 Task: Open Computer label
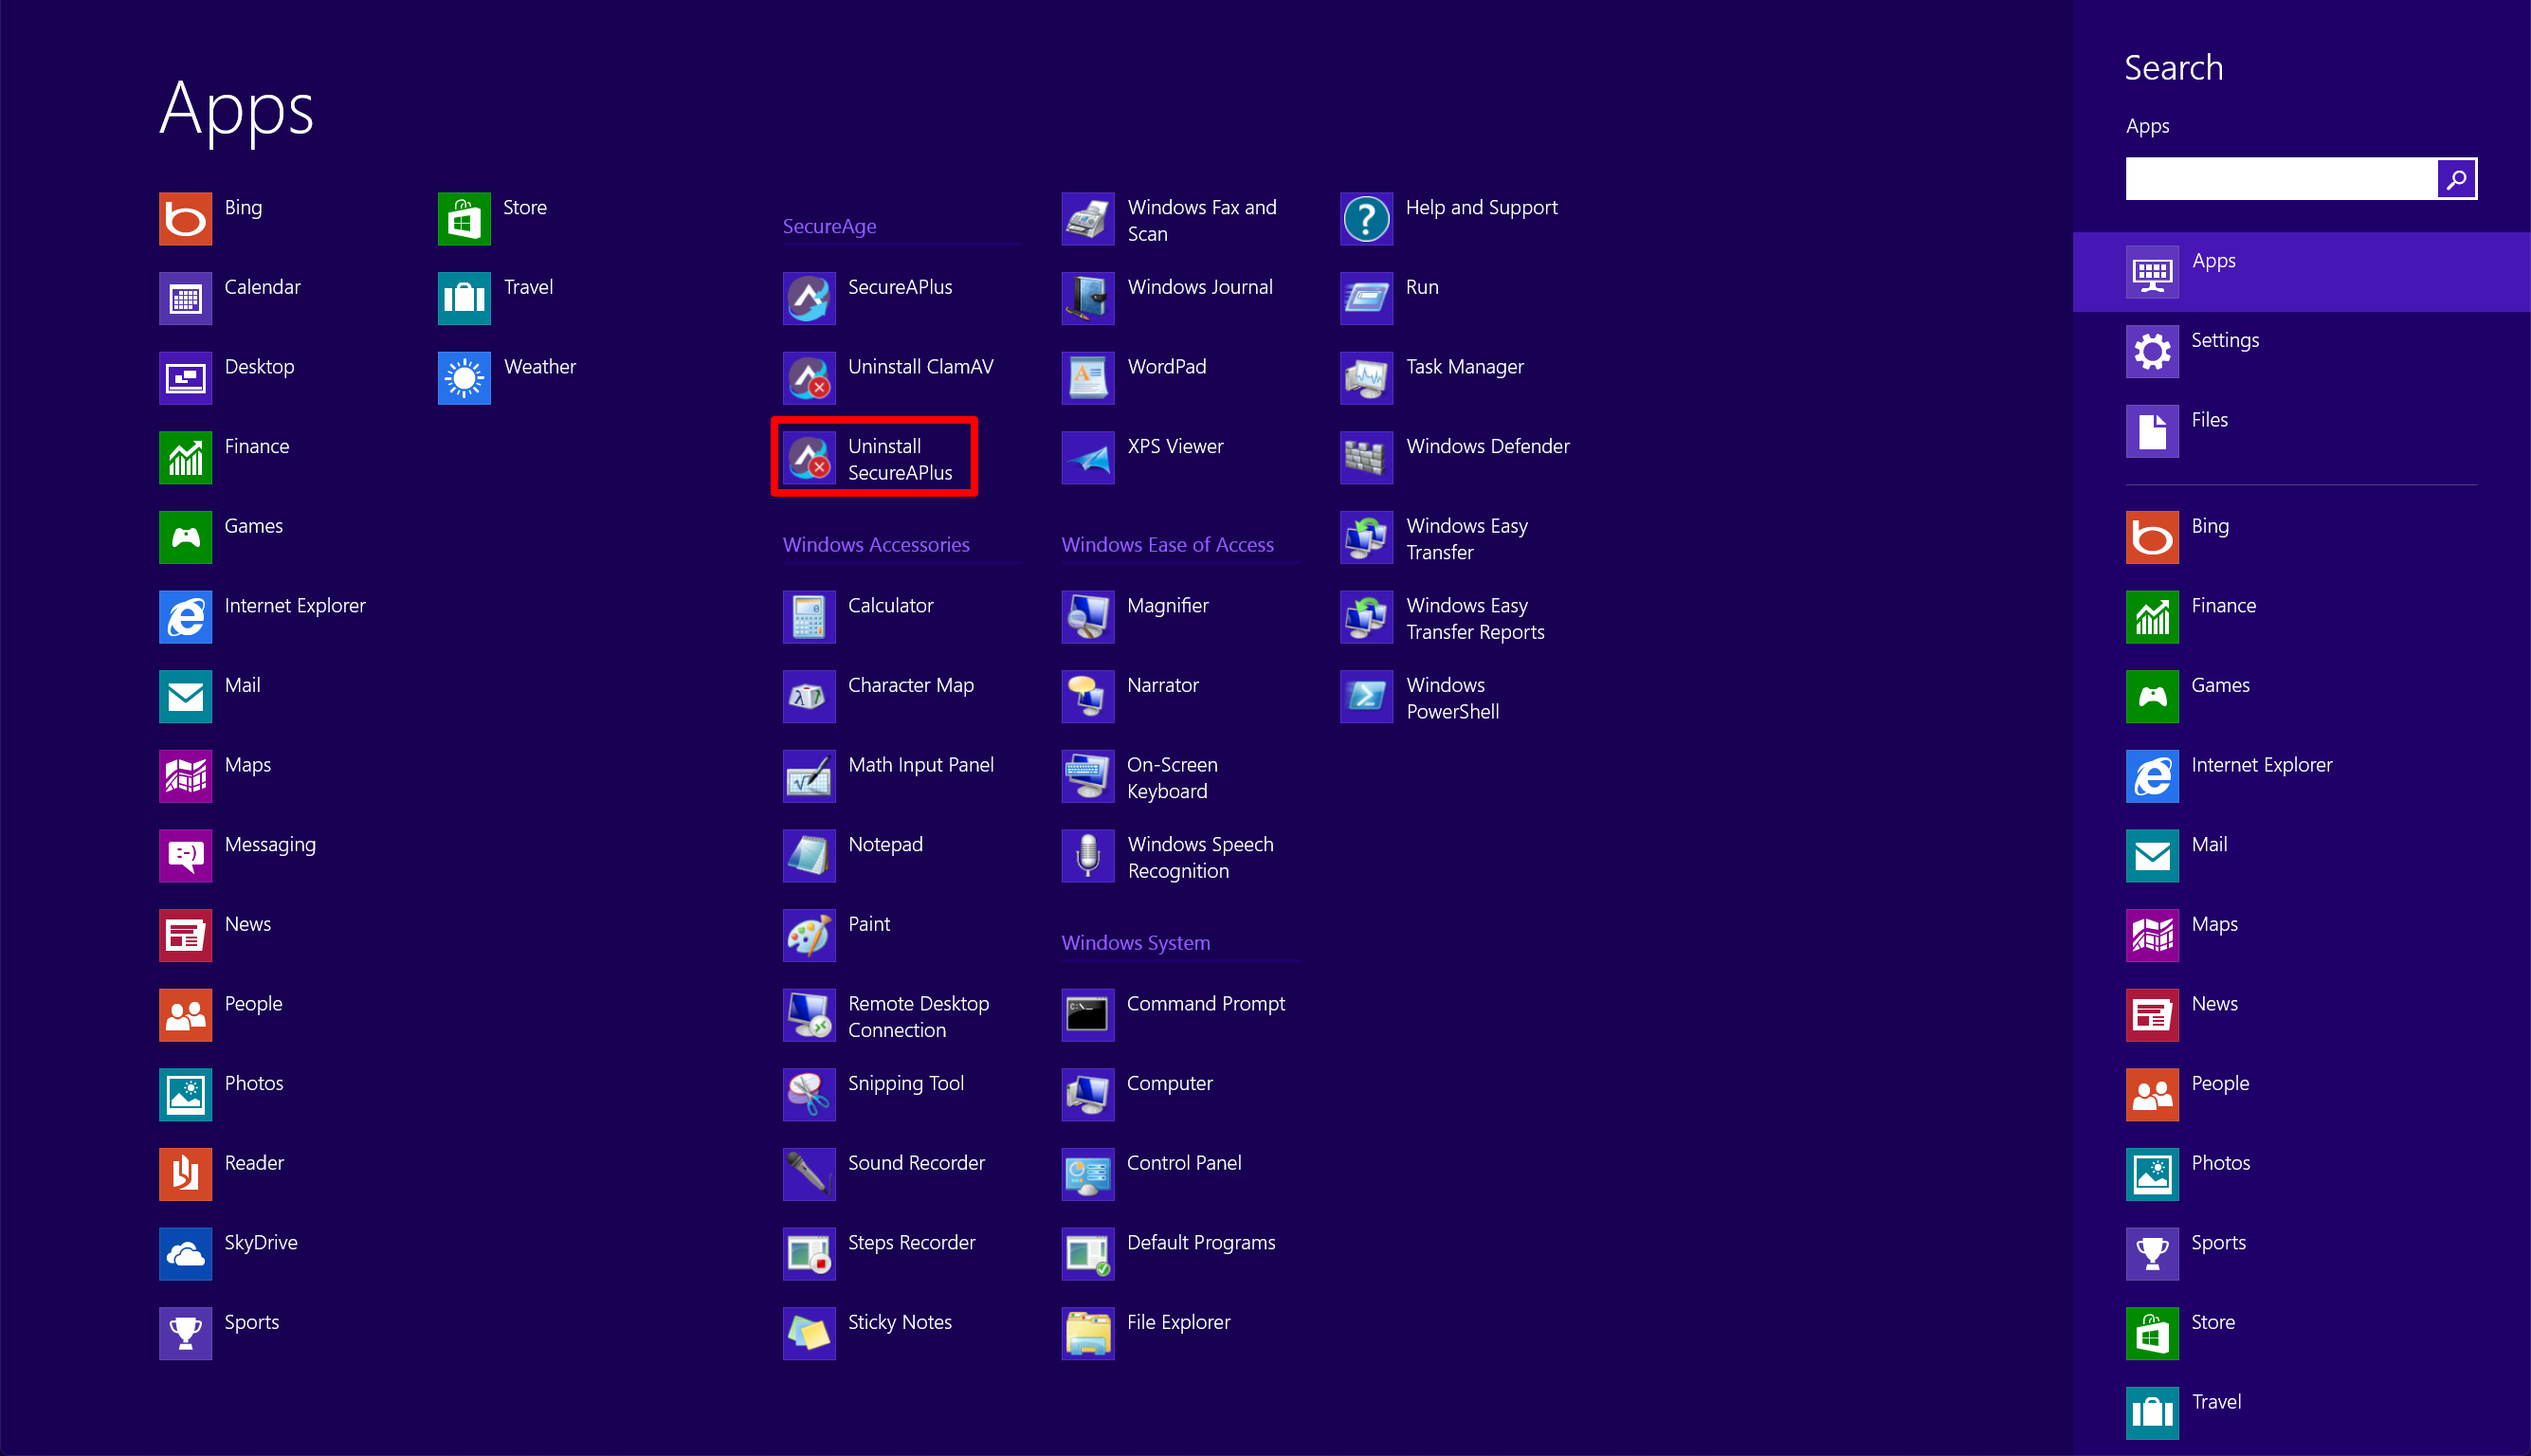point(1169,1083)
